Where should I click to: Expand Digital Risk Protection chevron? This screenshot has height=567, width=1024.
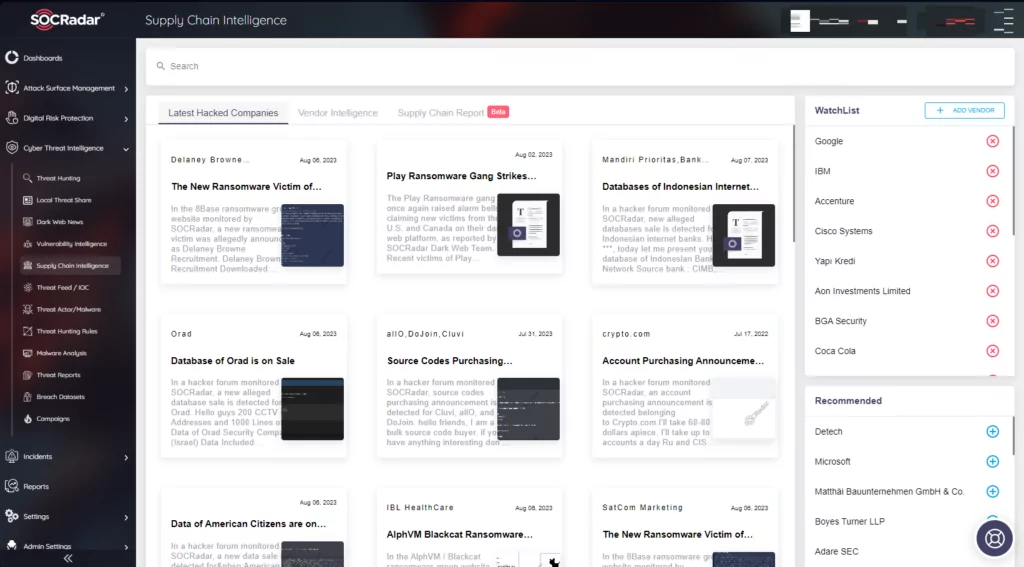126,119
